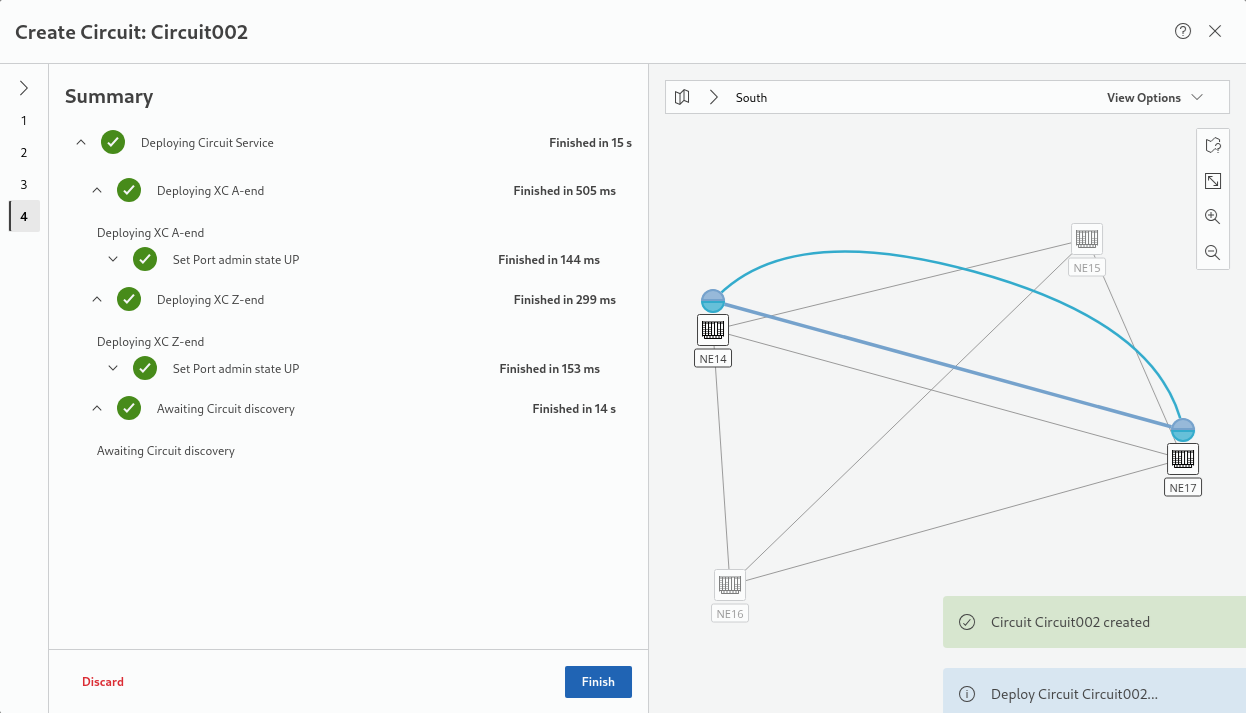Viewport: 1246px width, 713px height.
Task: Click the map icon in breadcrumb
Action: pyautogui.click(x=682, y=98)
